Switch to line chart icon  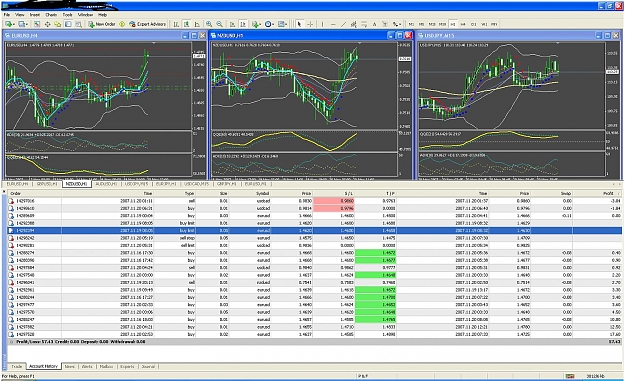pos(197,24)
